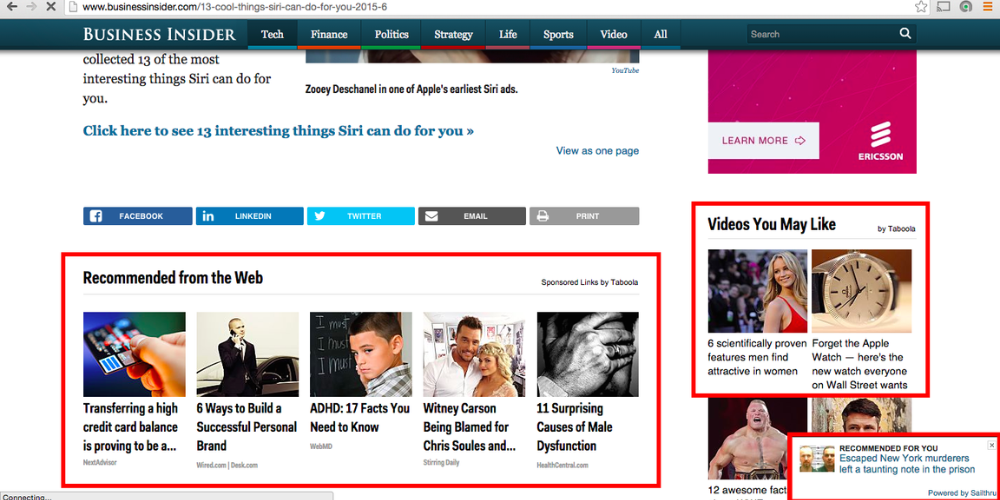Click Sponsored Links by Taboola text

tap(590, 282)
